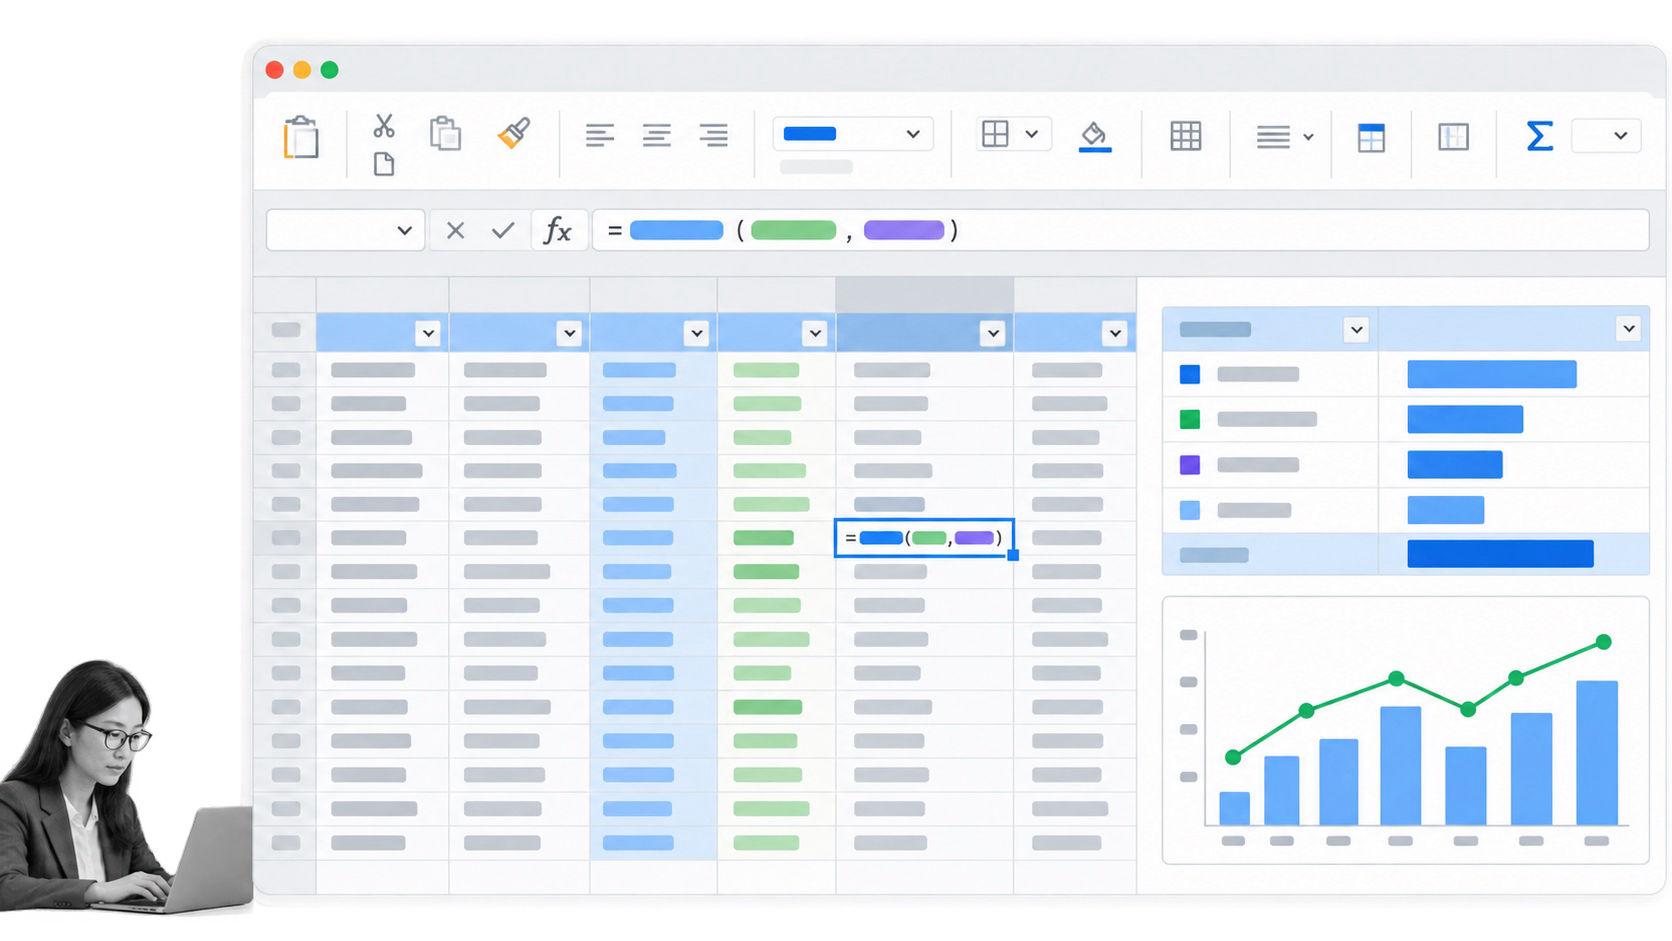Image resolution: width=1672 pixels, height=941 pixels.
Task: Click the blank page icon below the scissors
Action: 384,164
